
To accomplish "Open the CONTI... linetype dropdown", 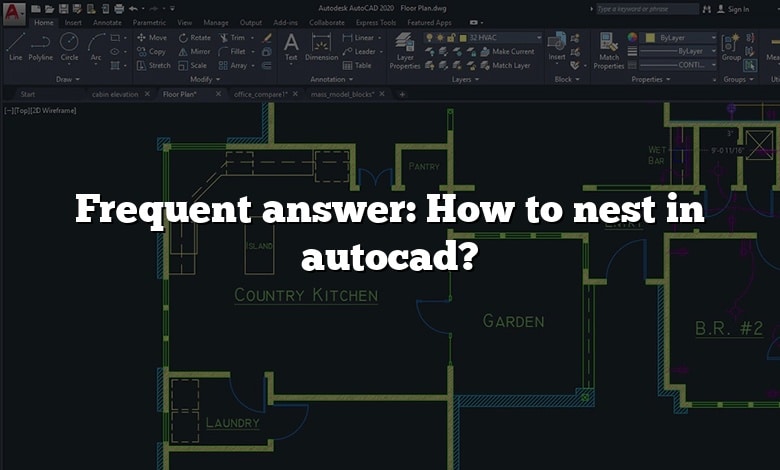I will [678, 65].
